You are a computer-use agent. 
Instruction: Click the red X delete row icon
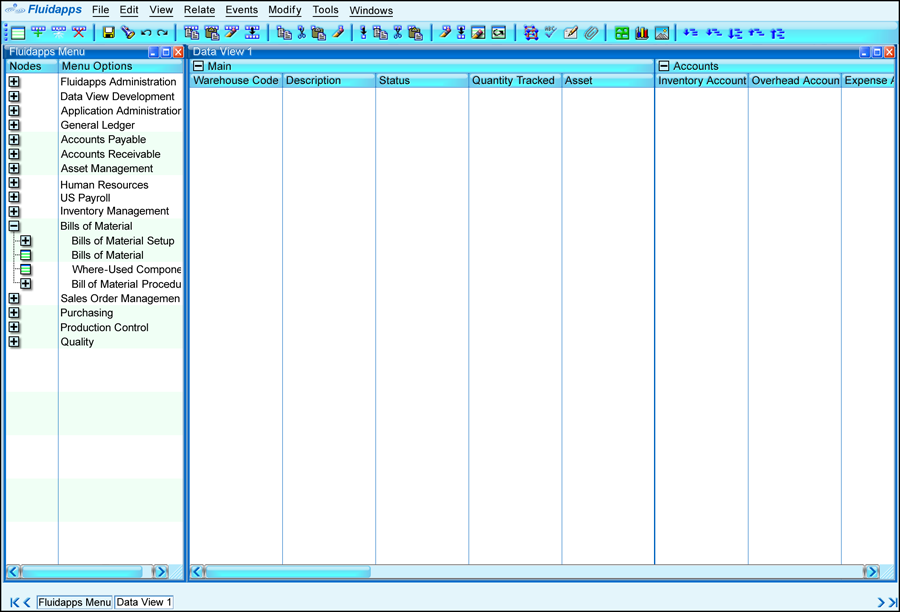(x=79, y=33)
